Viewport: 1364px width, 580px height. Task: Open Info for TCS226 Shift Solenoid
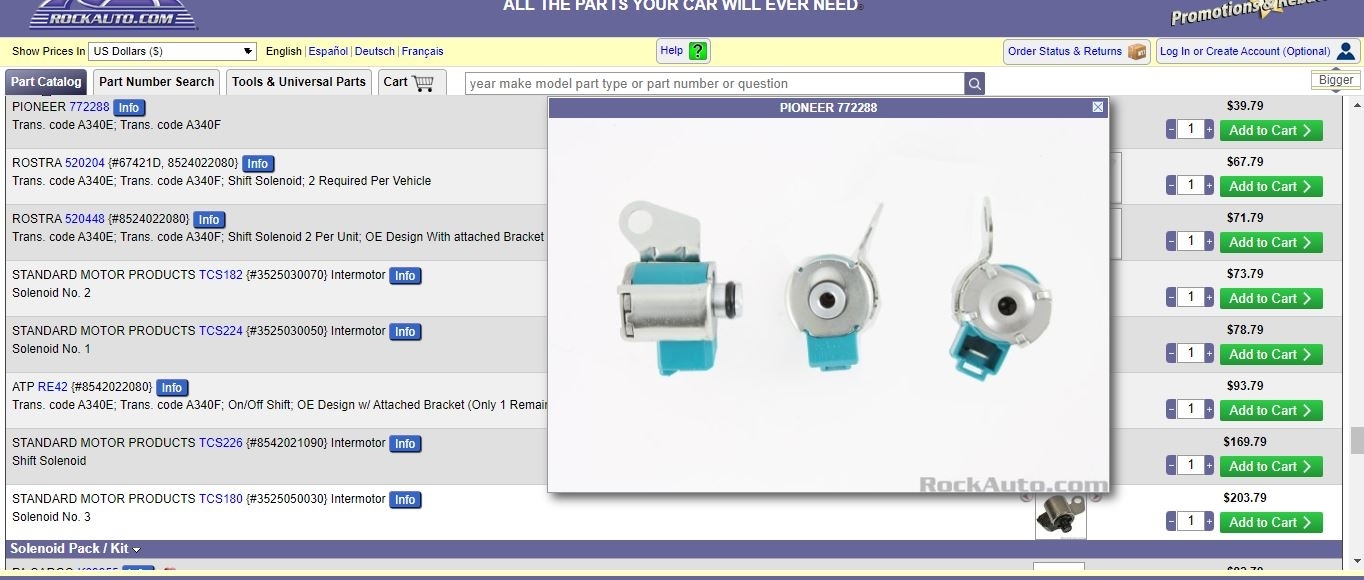point(405,444)
